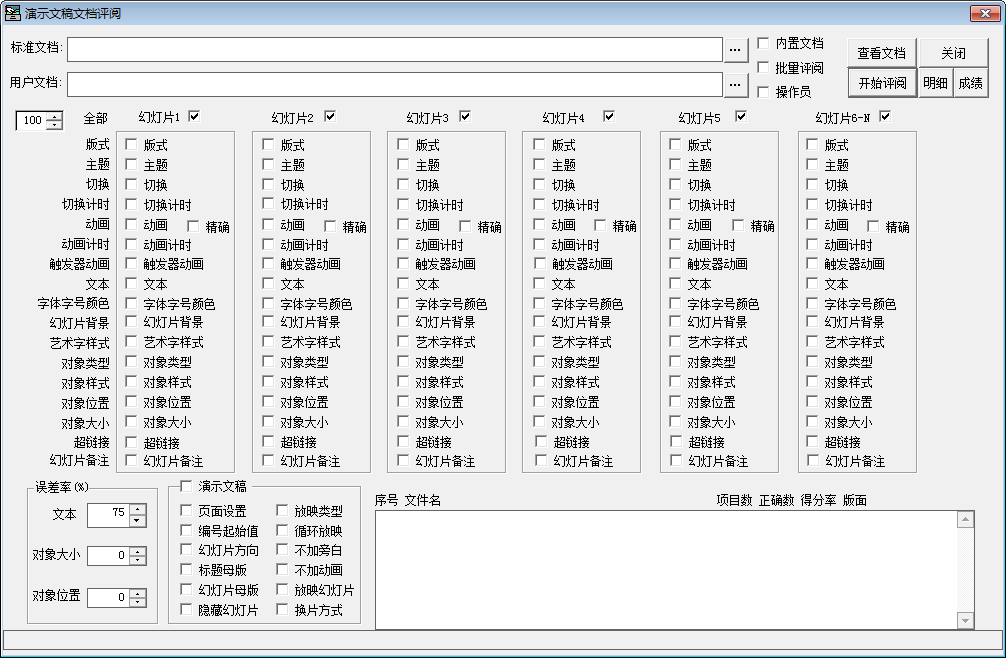This screenshot has width=1006, height=658.
Task: Click browse button for 标准文档 field
Action: tap(735, 49)
